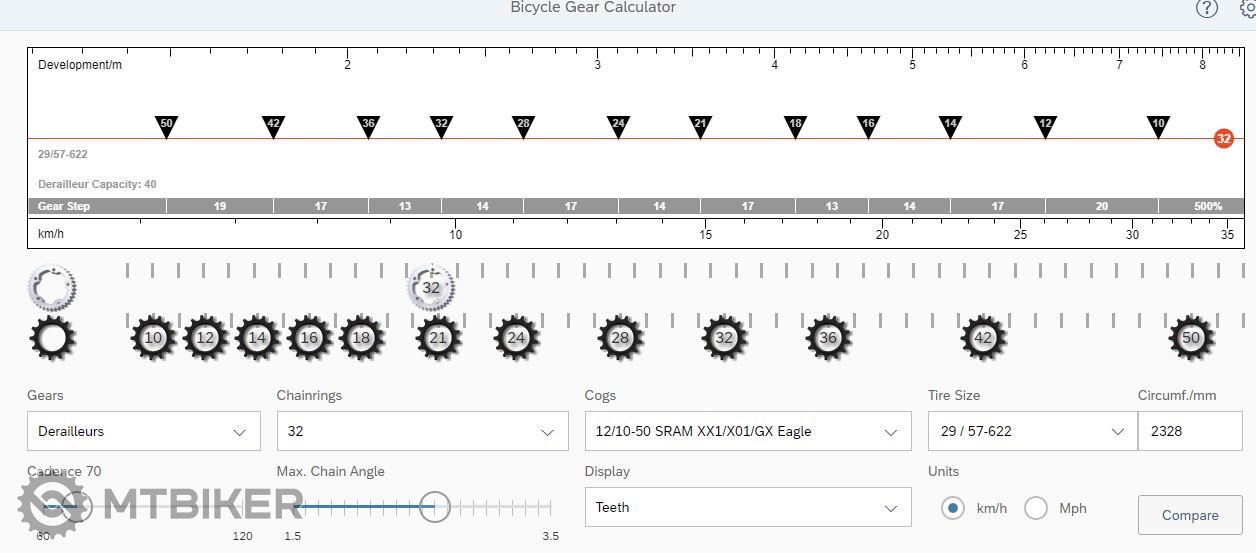Select the 32-tooth chainring sprocket icon

(x=431, y=288)
